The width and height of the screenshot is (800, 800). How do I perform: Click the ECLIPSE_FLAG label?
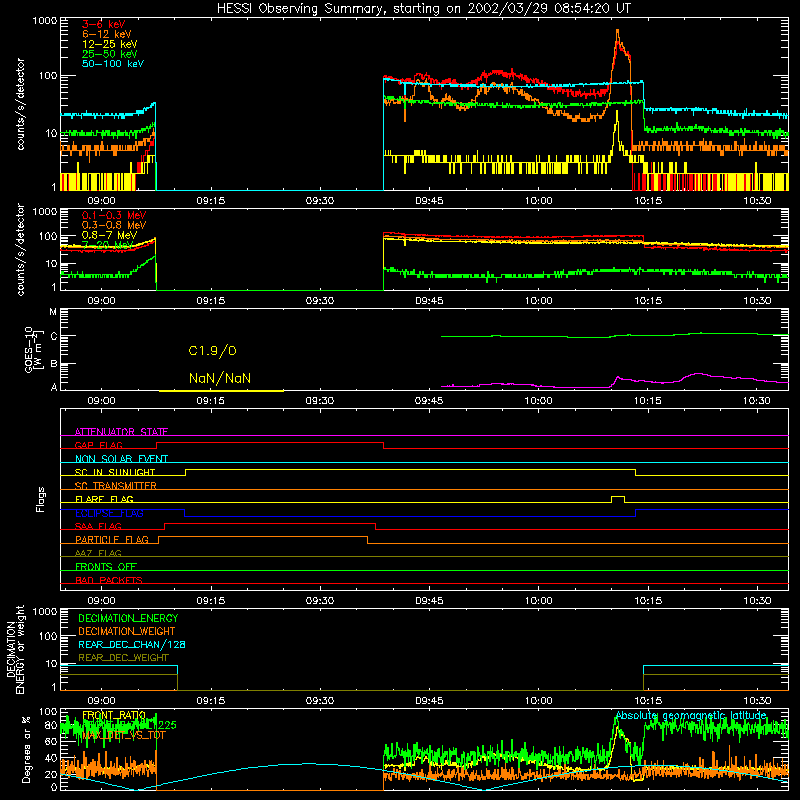pos(109,513)
